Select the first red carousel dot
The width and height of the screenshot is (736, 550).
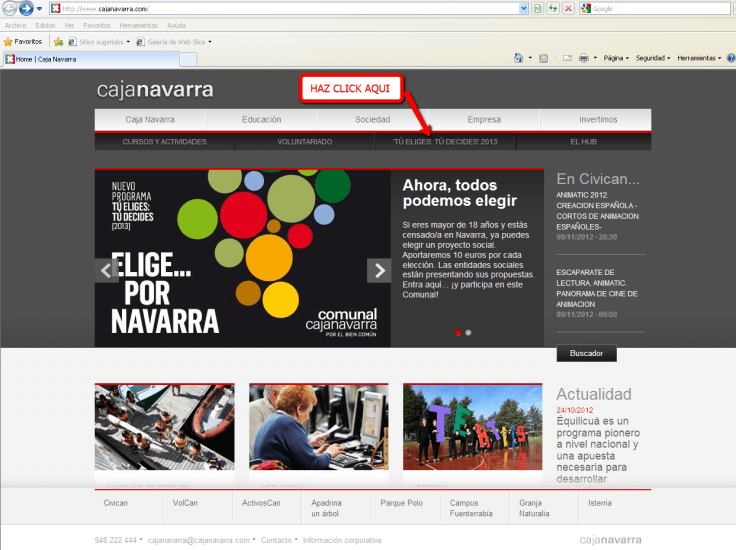pos(458,332)
